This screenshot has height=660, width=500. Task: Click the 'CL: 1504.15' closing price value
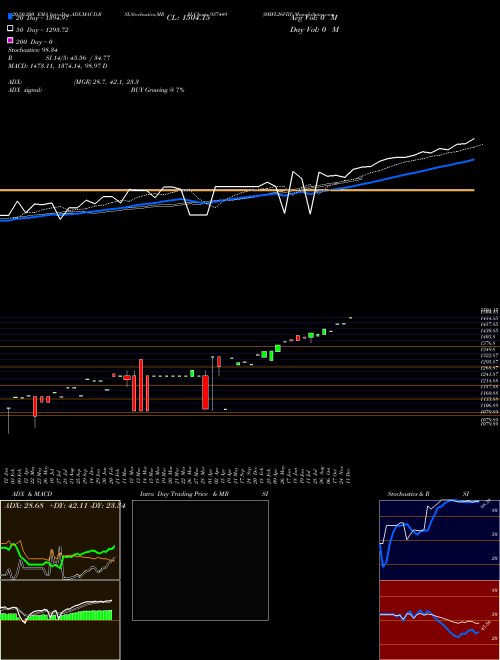[188, 18]
